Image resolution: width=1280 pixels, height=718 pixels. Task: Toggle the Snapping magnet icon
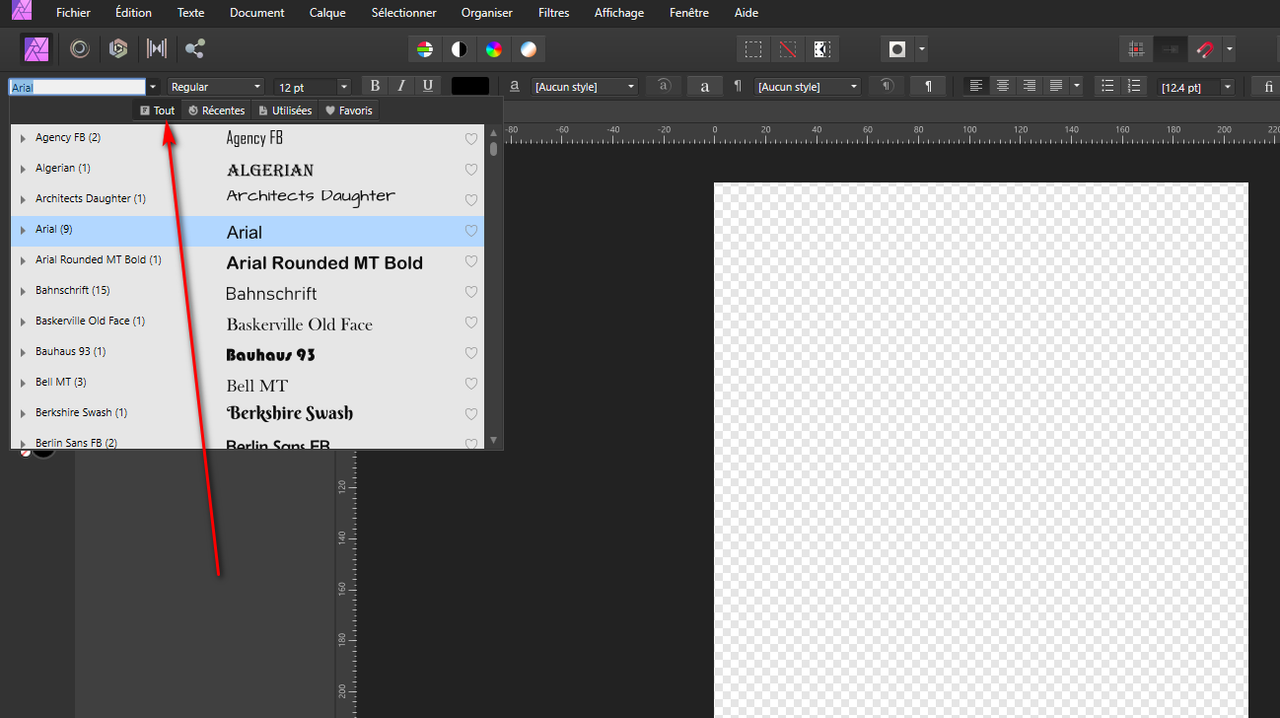[1205, 49]
